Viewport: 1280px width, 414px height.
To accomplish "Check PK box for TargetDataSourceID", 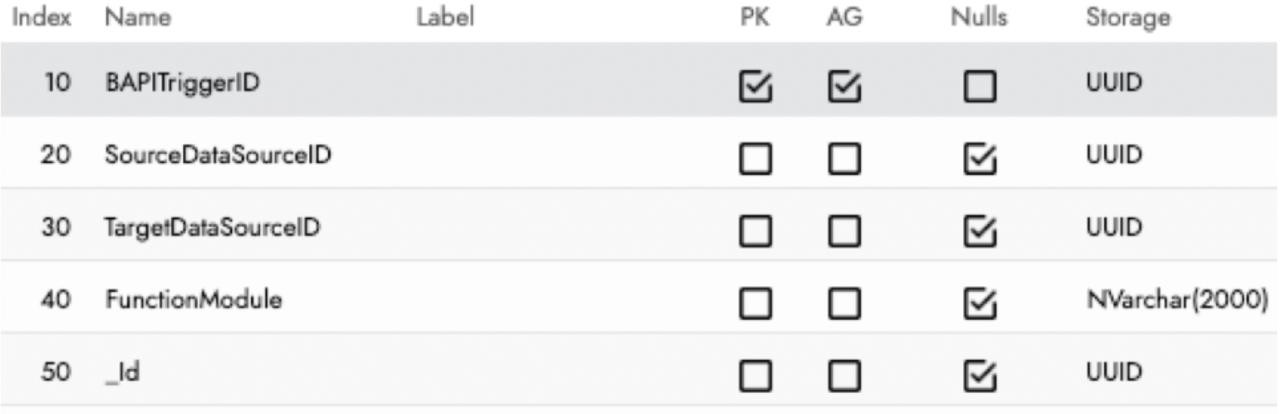I will click(754, 232).
